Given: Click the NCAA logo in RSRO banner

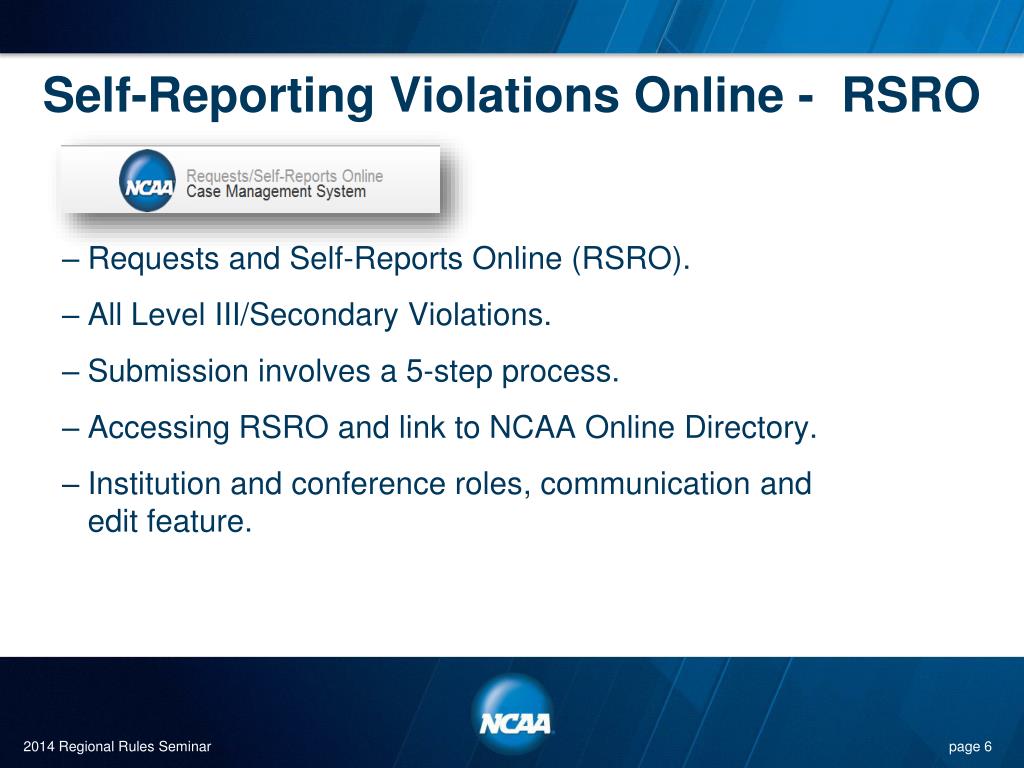Looking at the screenshot, I should 148,181.
